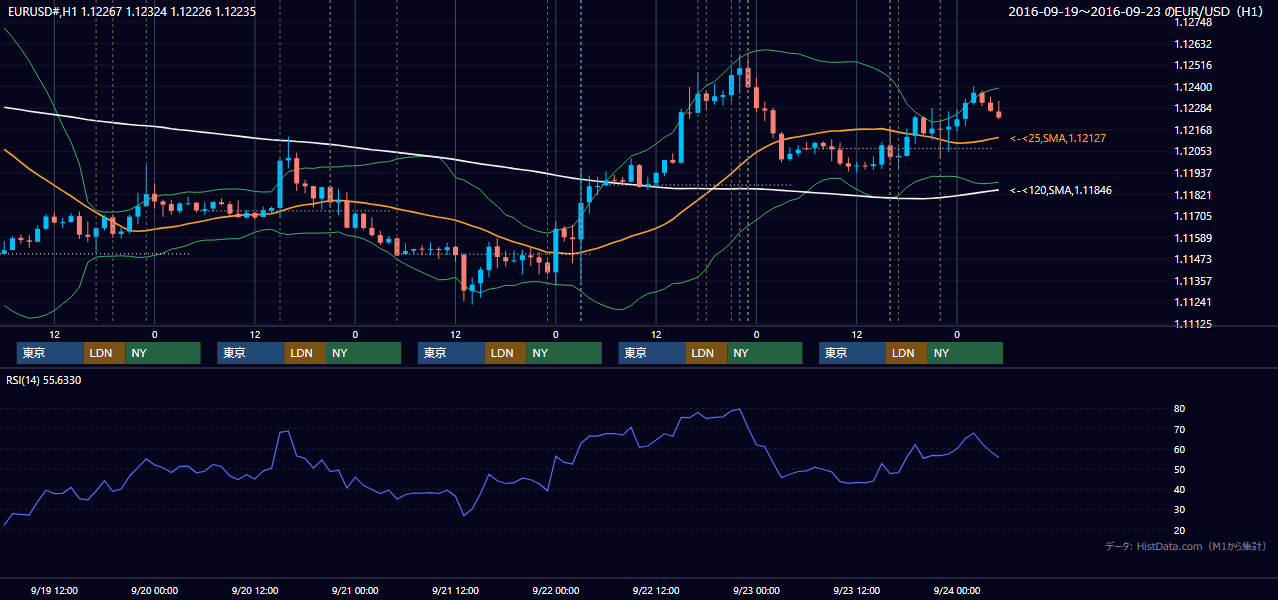Click RSI scale value 80
The width and height of the screenshot is (1278, 600).
pyautogui.click(x=1180, y=409)
